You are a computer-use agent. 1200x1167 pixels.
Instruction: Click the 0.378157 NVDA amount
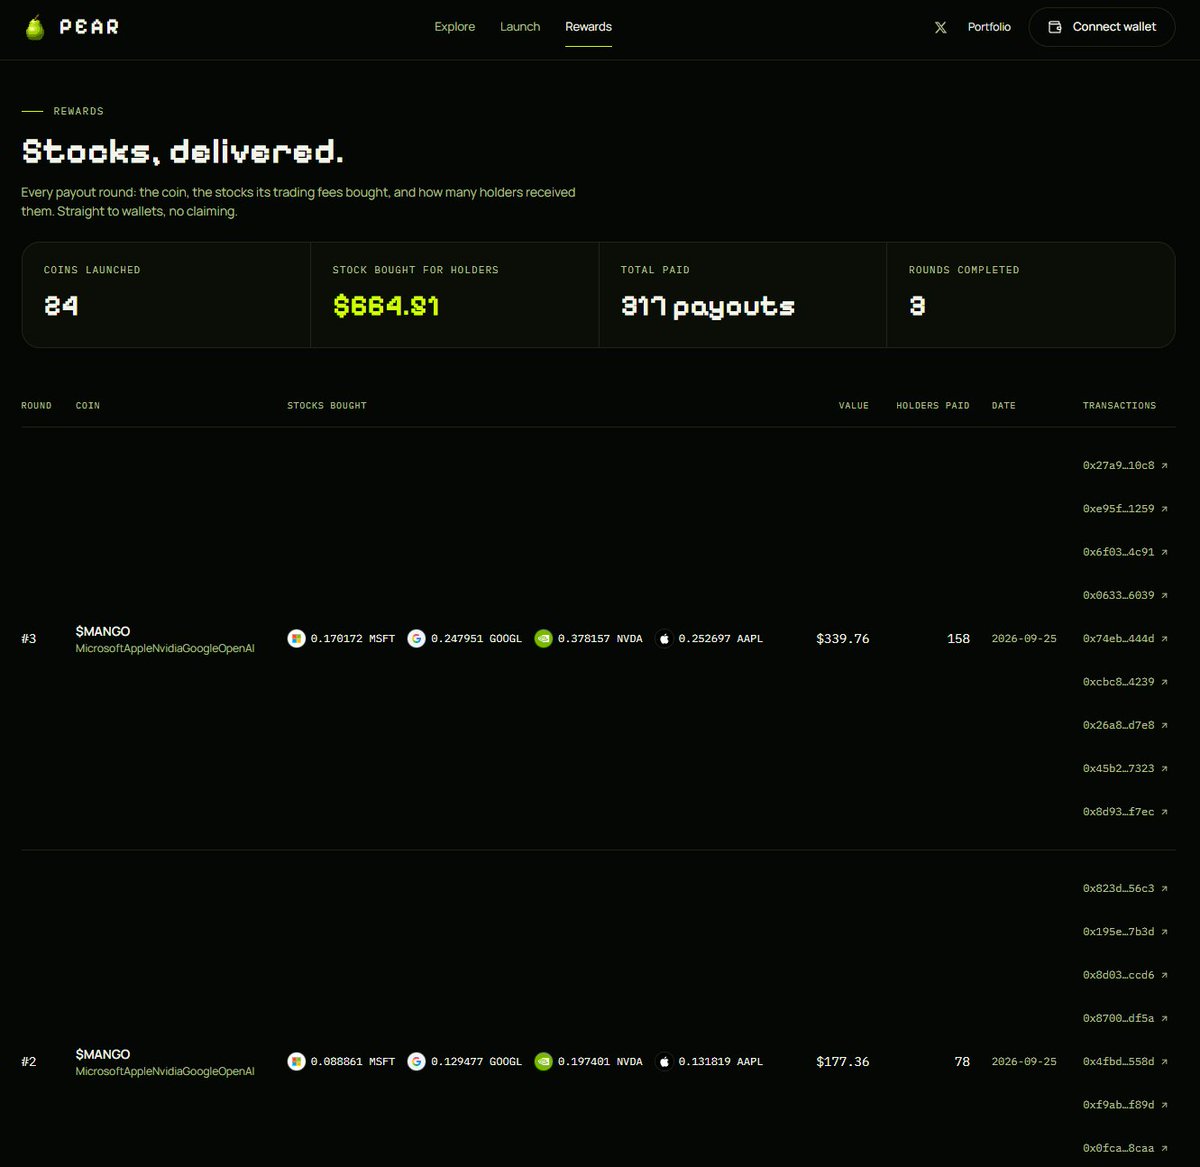point(600,638)
